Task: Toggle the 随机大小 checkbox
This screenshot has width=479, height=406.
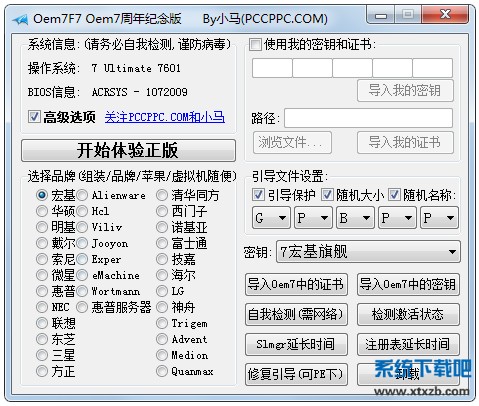Action: (327, 195)
